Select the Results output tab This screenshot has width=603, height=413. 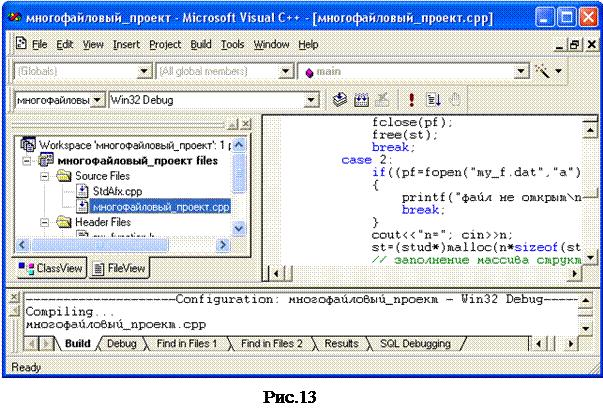(x=341, y=343)
